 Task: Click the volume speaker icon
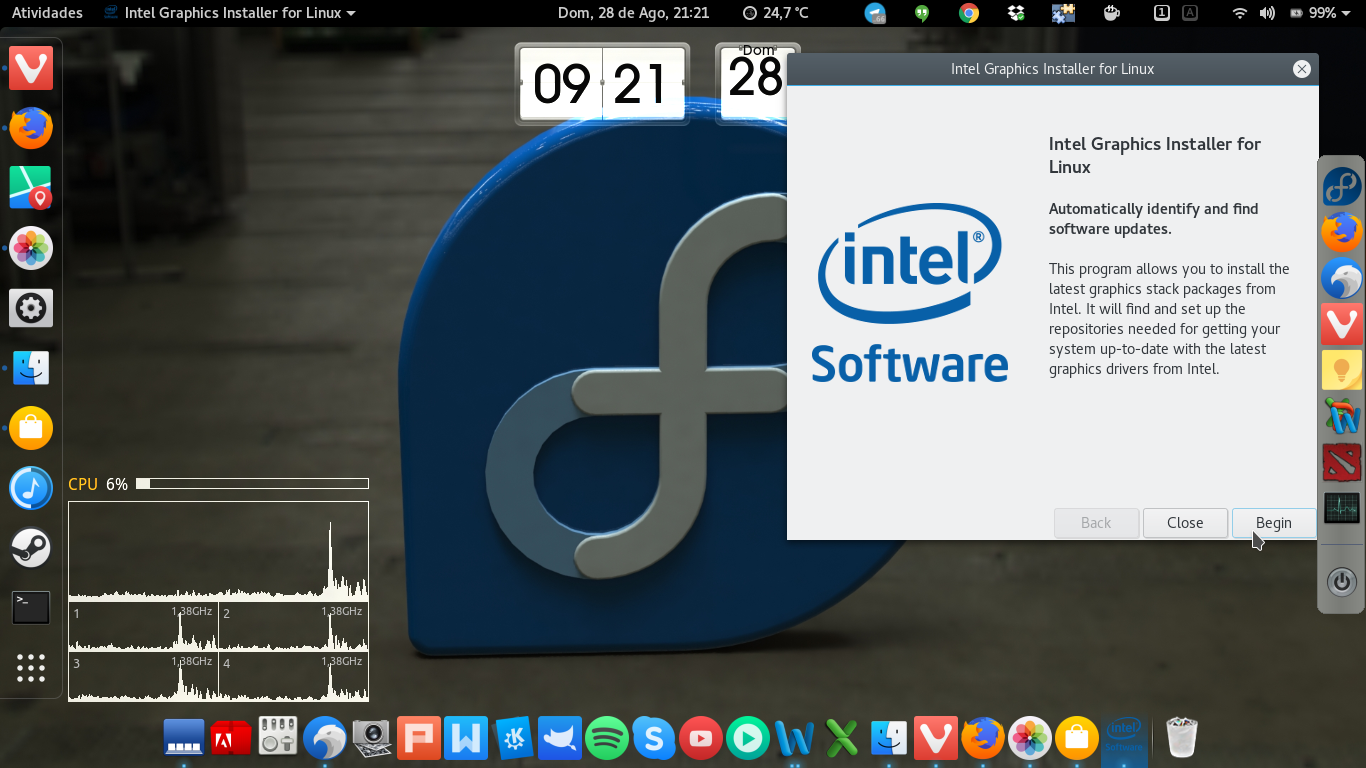1267,13
